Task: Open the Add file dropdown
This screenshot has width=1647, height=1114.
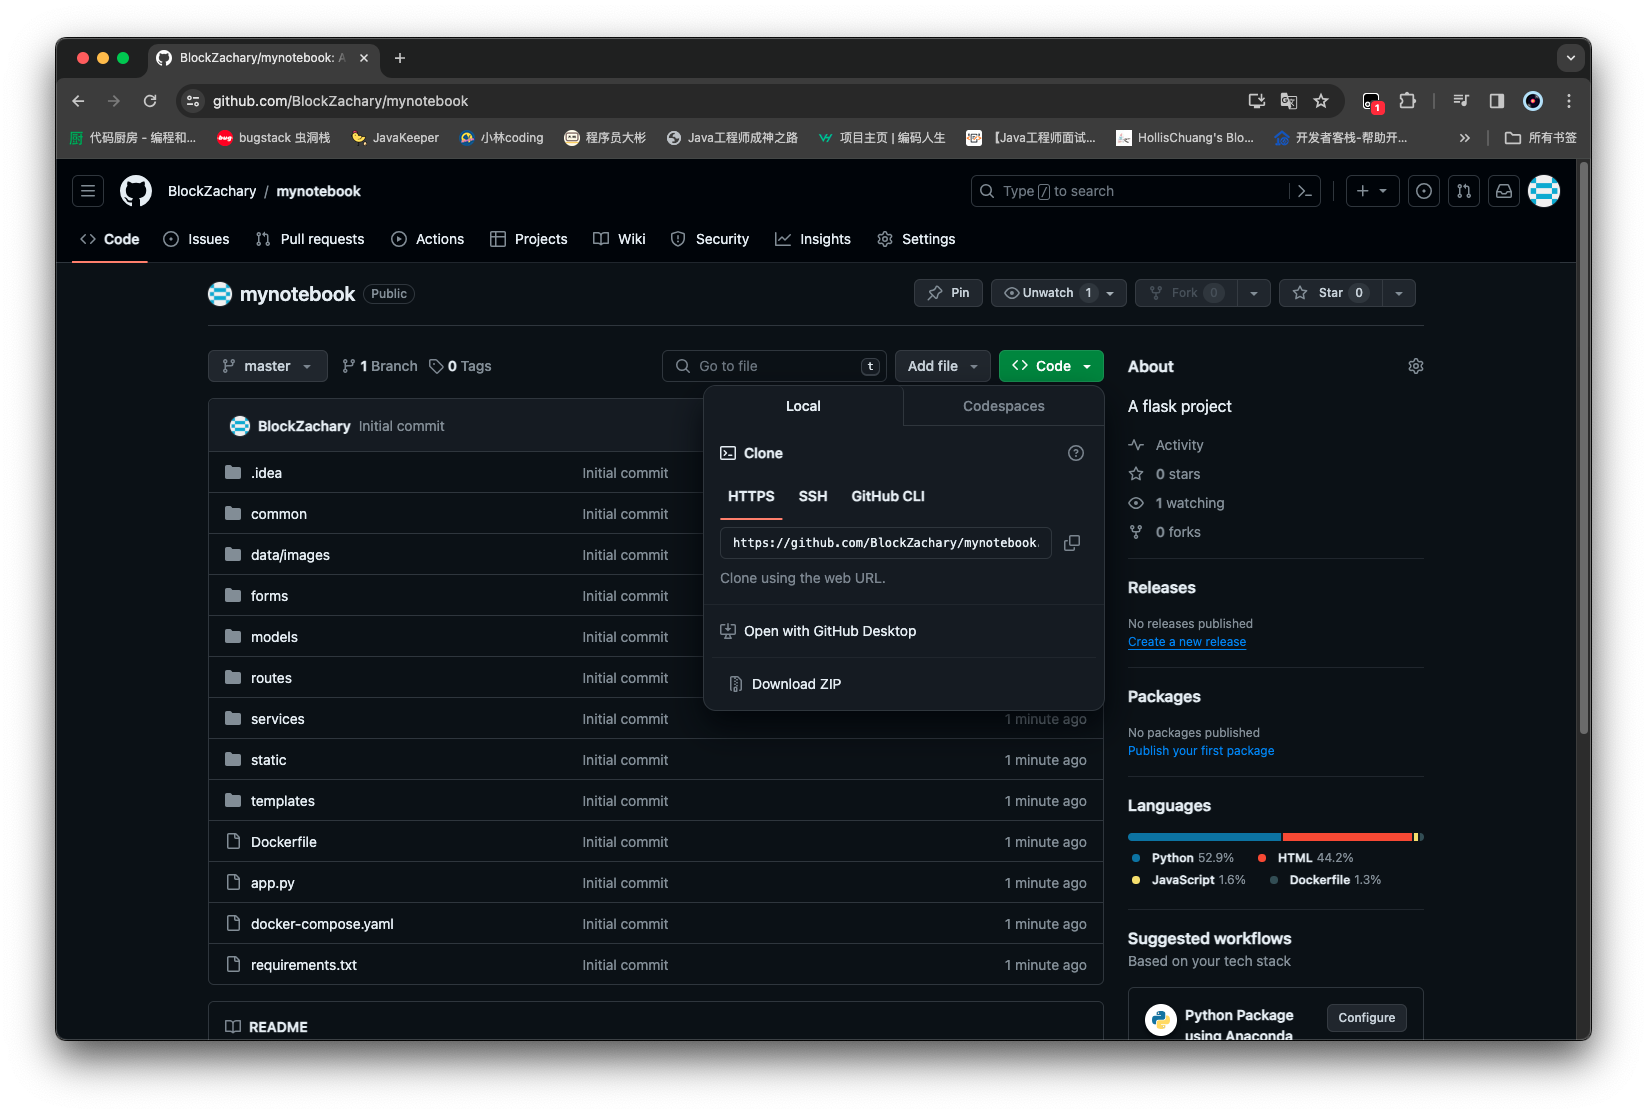Action: (942, 366)
